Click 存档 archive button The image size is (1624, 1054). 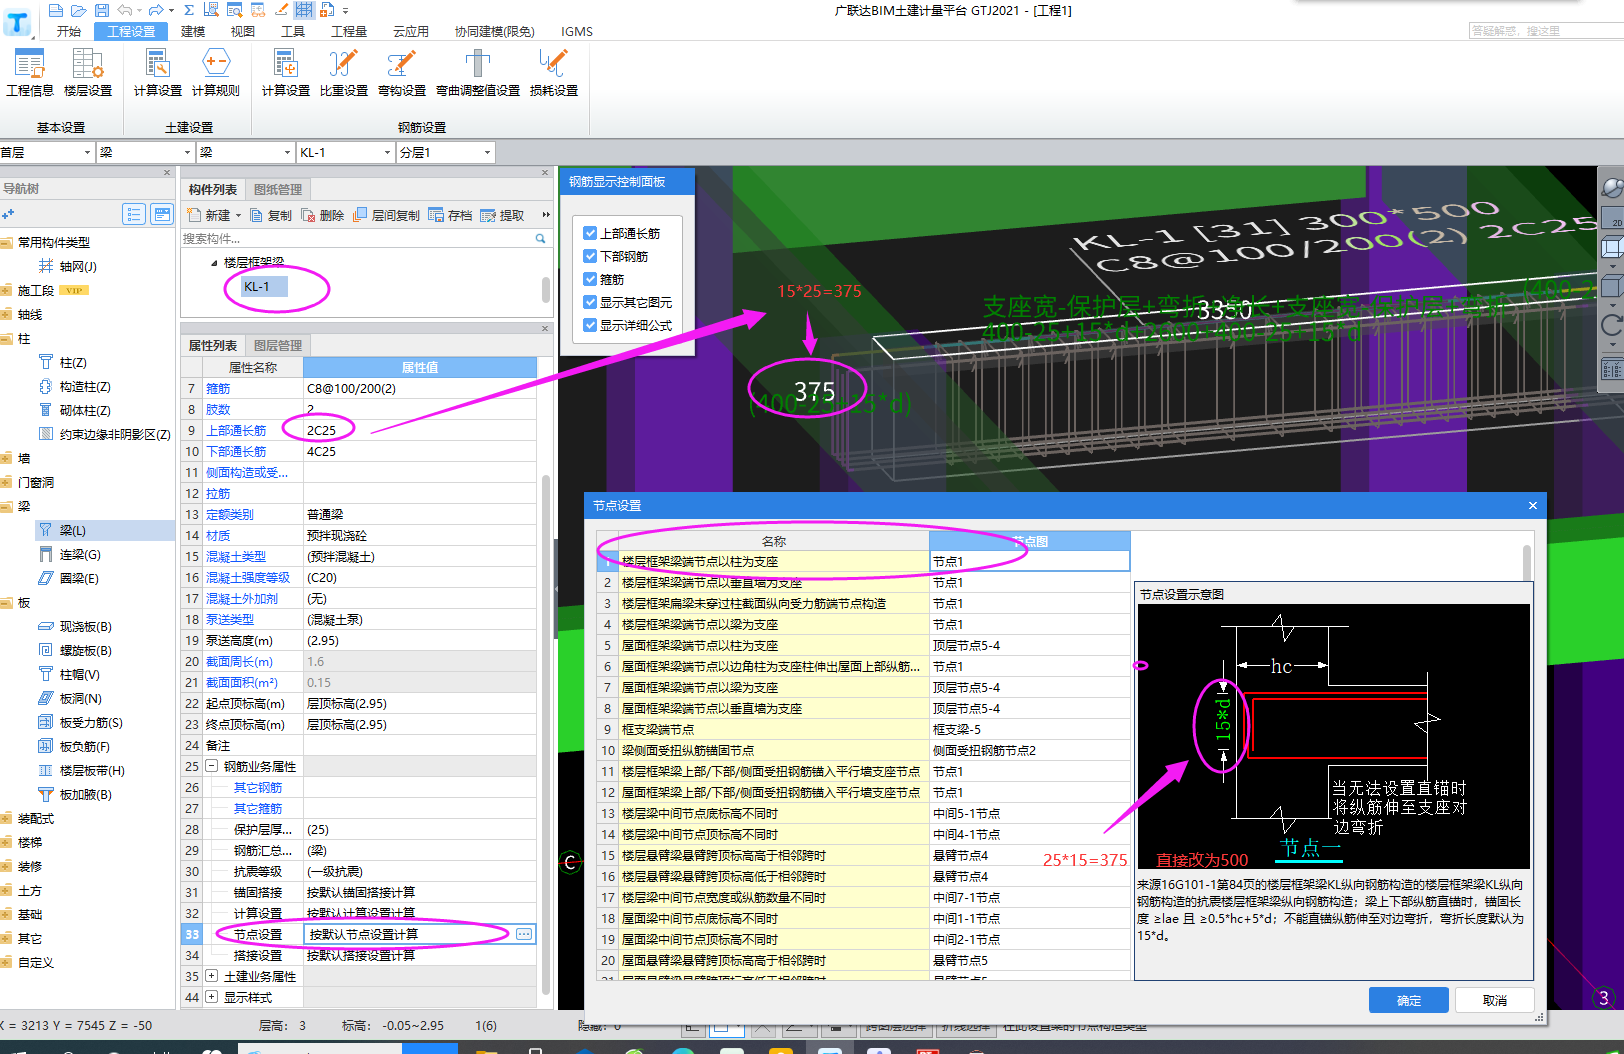[x=450, y=215]
